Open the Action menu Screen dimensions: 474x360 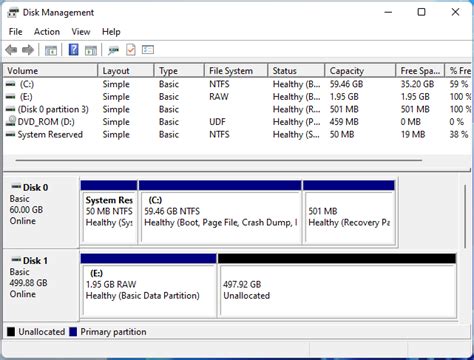(47, 32)
